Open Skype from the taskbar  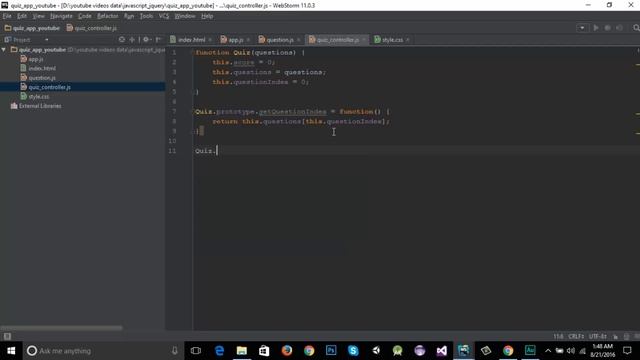click(x=353, y=351)
